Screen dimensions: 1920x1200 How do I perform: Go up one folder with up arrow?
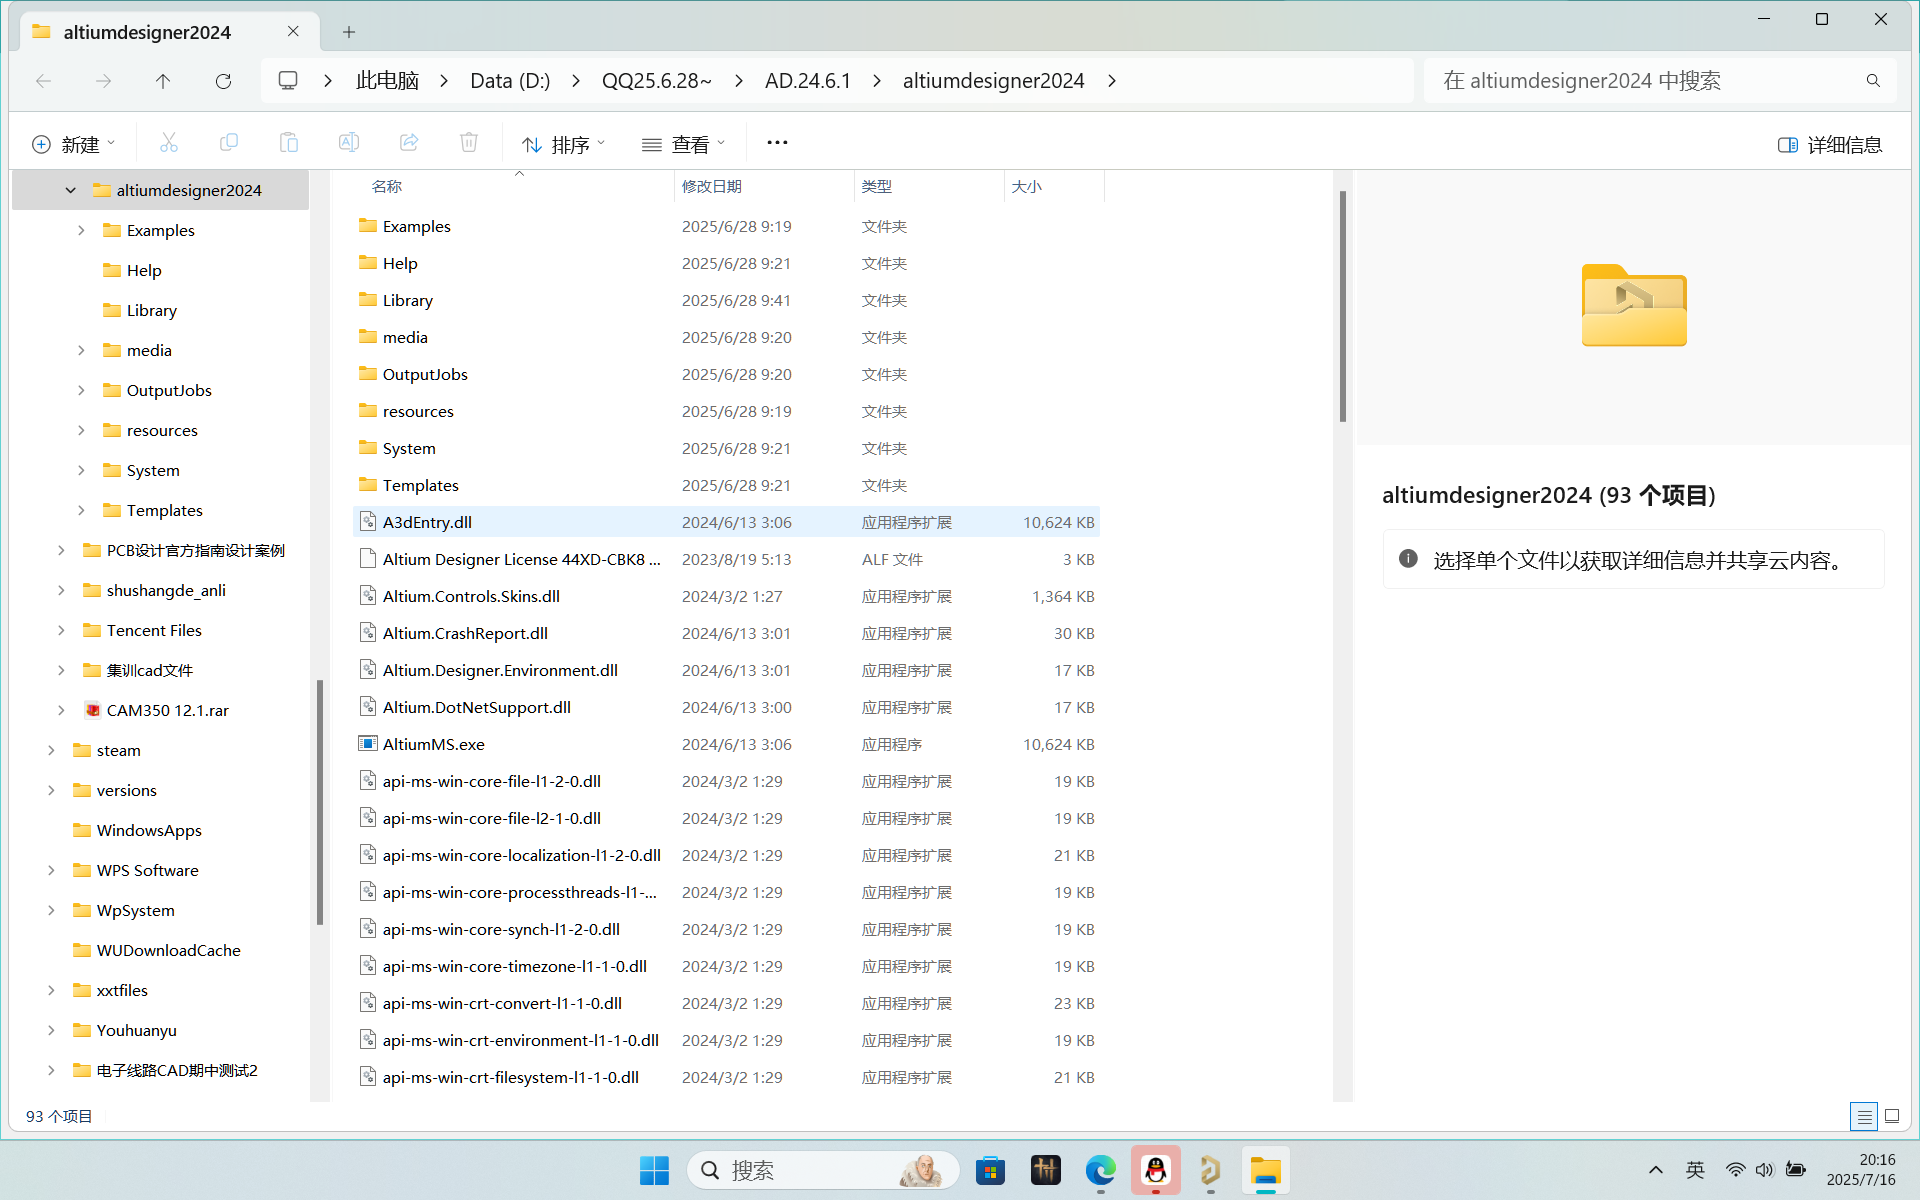click(x=163, y=81)
